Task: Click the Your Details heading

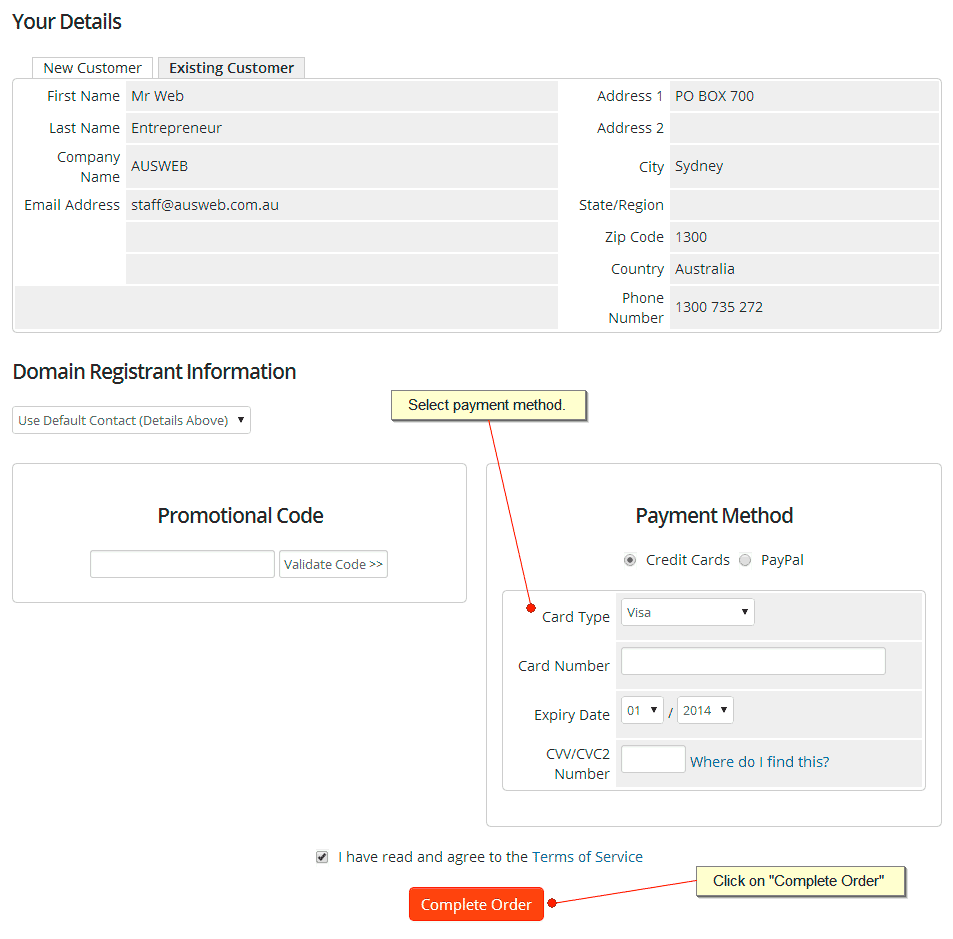Action: [67, 22]
